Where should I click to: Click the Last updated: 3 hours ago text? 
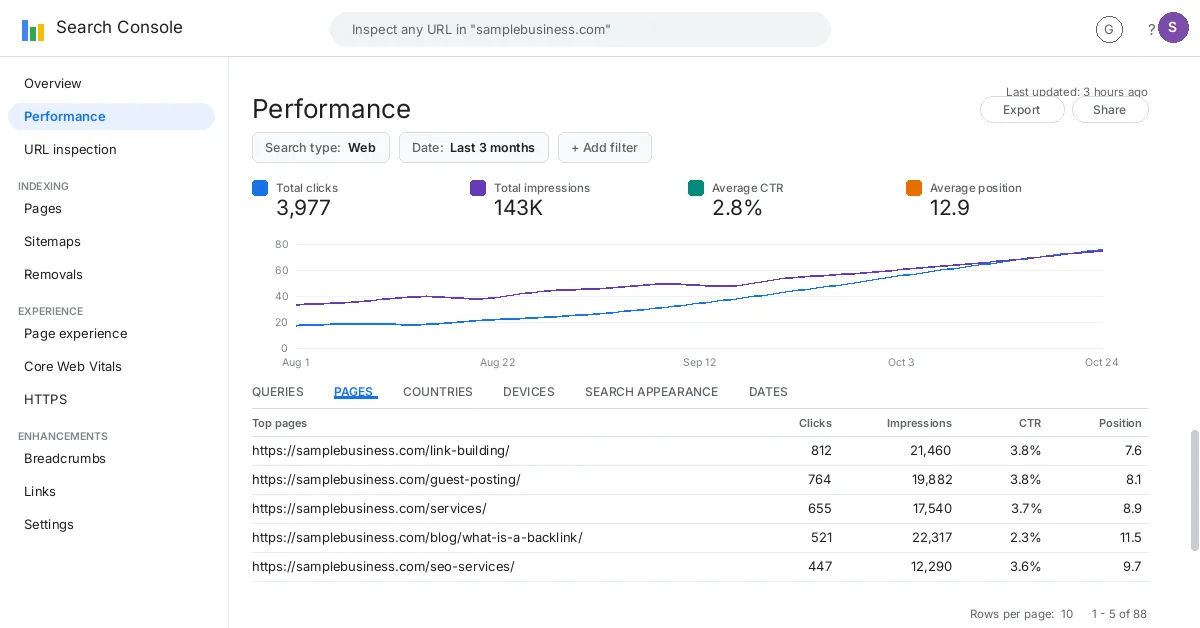[1077, 92]
